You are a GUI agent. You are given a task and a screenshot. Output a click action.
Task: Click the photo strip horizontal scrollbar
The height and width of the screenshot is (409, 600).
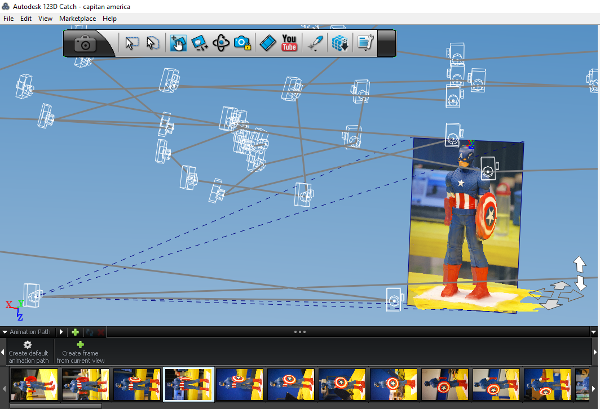pos(55,406)
